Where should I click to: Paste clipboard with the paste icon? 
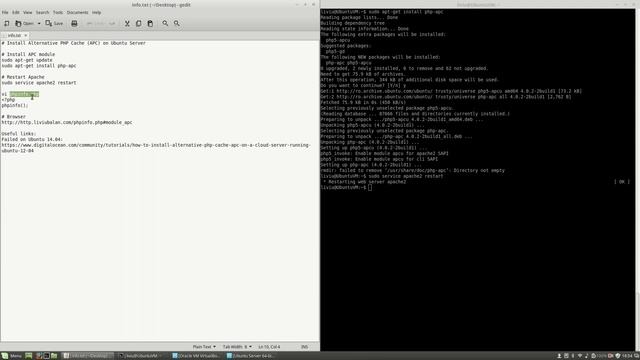pyautogui.click(x=150, y=23)
